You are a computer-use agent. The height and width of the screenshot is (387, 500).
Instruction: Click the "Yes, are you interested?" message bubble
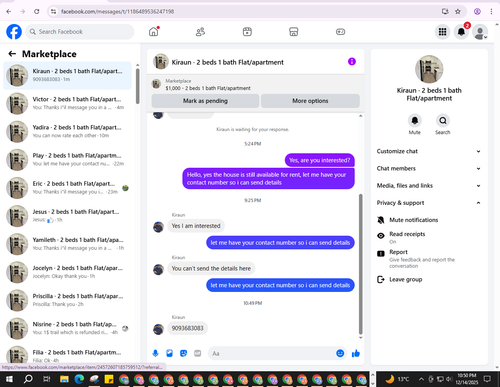point(320,160)
